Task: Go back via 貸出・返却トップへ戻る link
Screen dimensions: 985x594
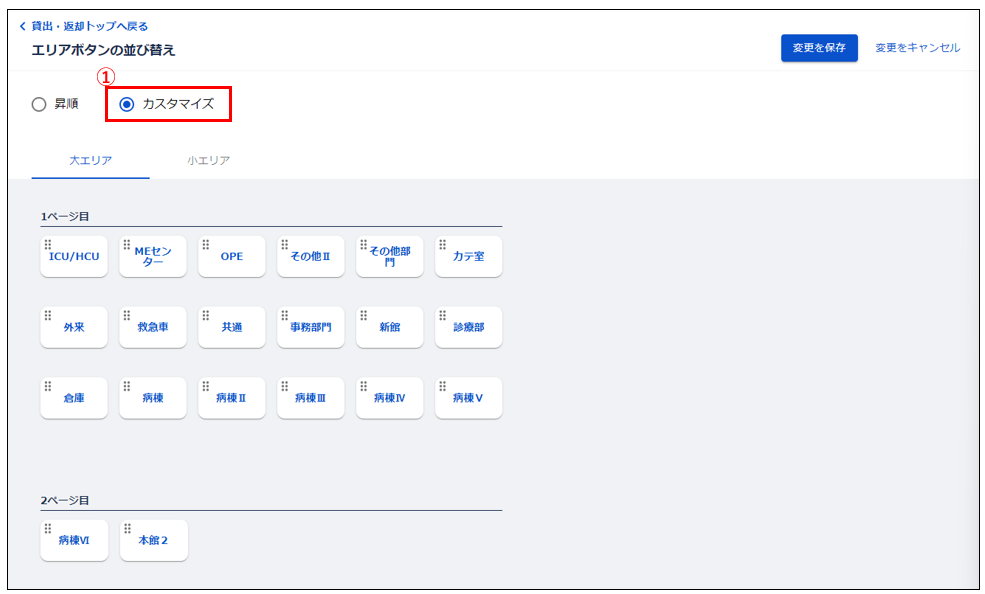Action: click(x=84, y=26)
